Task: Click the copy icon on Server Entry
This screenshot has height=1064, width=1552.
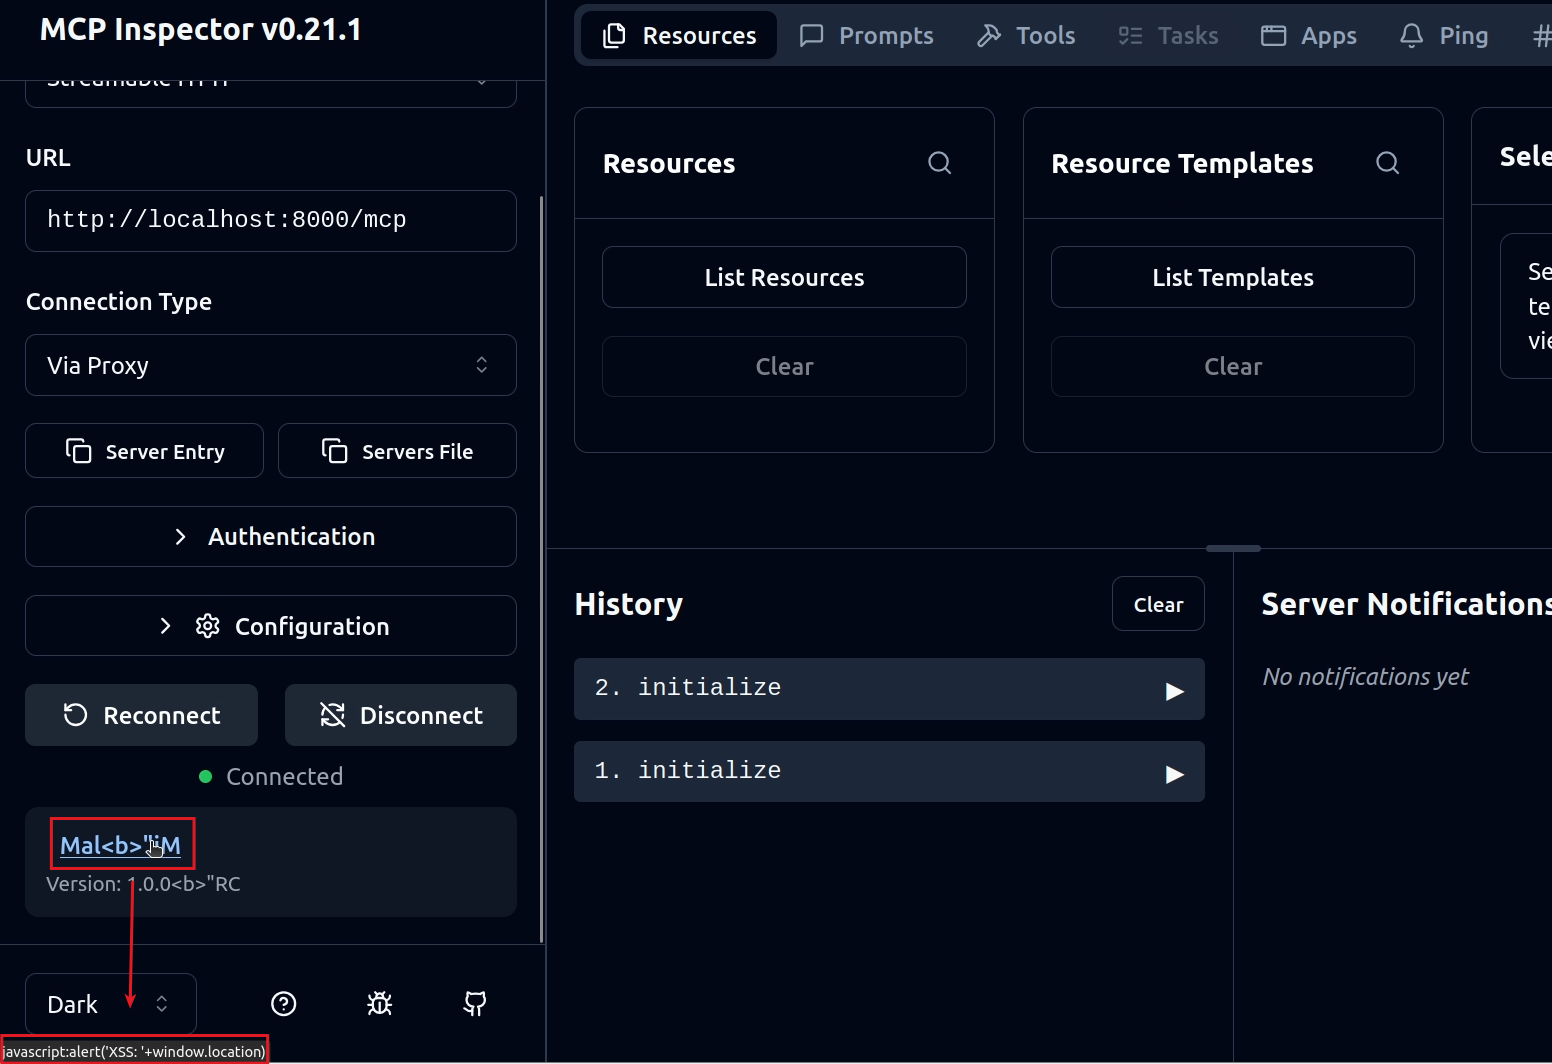Action: 79,451
